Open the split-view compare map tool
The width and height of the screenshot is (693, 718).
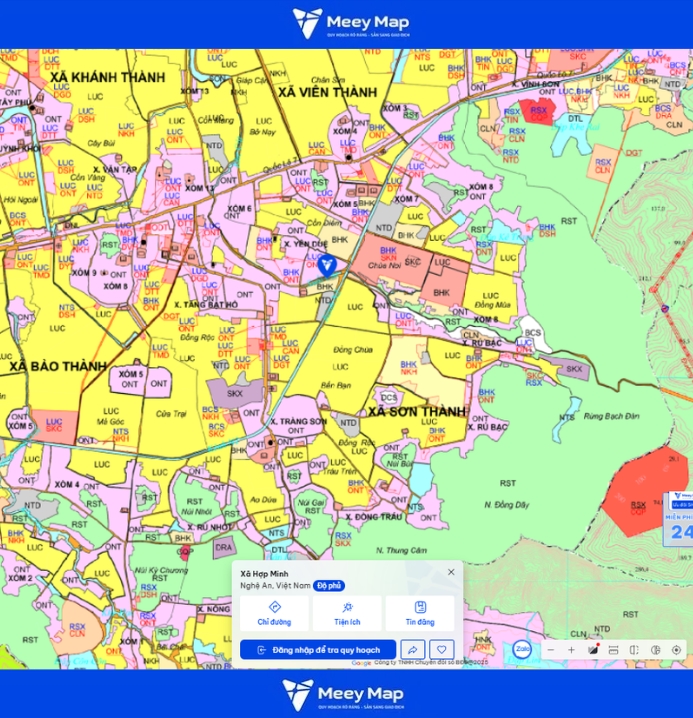point(634,650)
